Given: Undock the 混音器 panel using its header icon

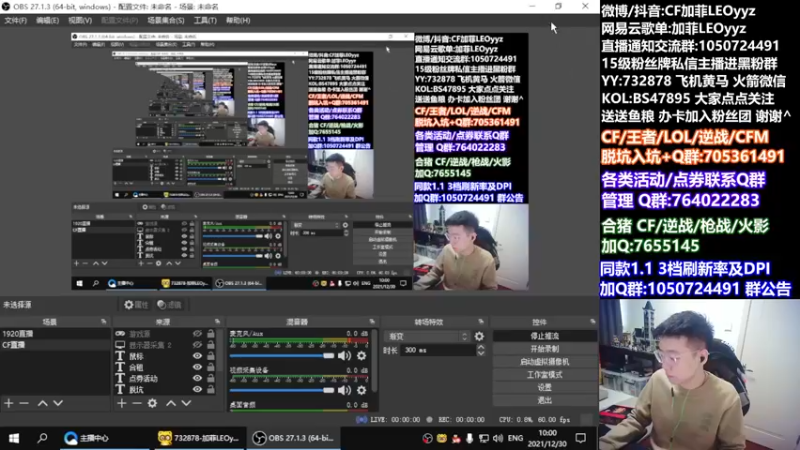Looking at the screenshot, I should [x=372, y=321].
